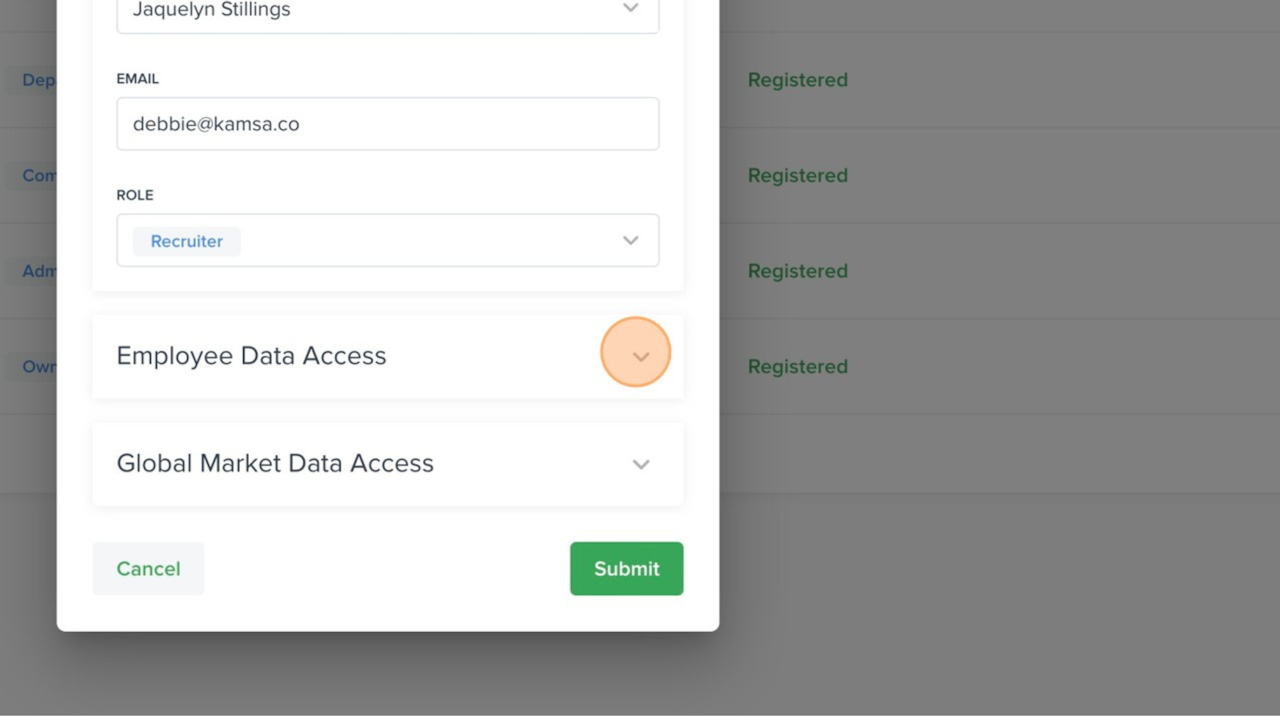
Task: Click Registered status in the Adm row
Action: click(x=797, y=271)
